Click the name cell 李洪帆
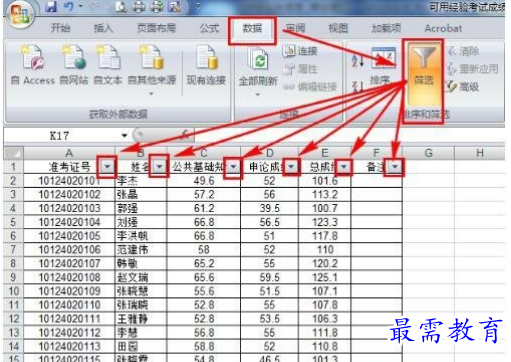The image size is (511, 362). [141, 236]
